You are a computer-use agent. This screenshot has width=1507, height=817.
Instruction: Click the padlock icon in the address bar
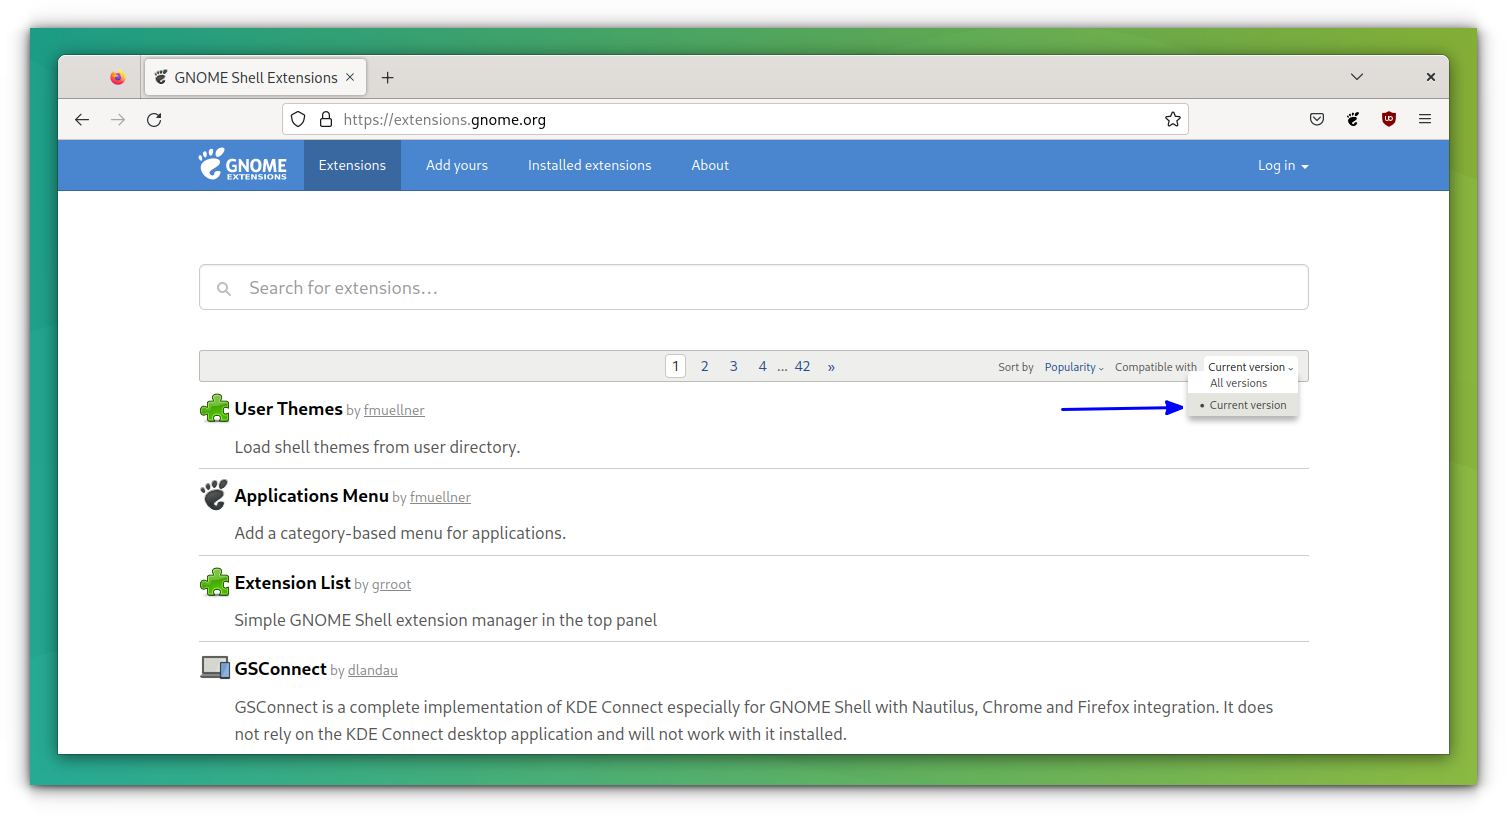[x=326, y=119]
